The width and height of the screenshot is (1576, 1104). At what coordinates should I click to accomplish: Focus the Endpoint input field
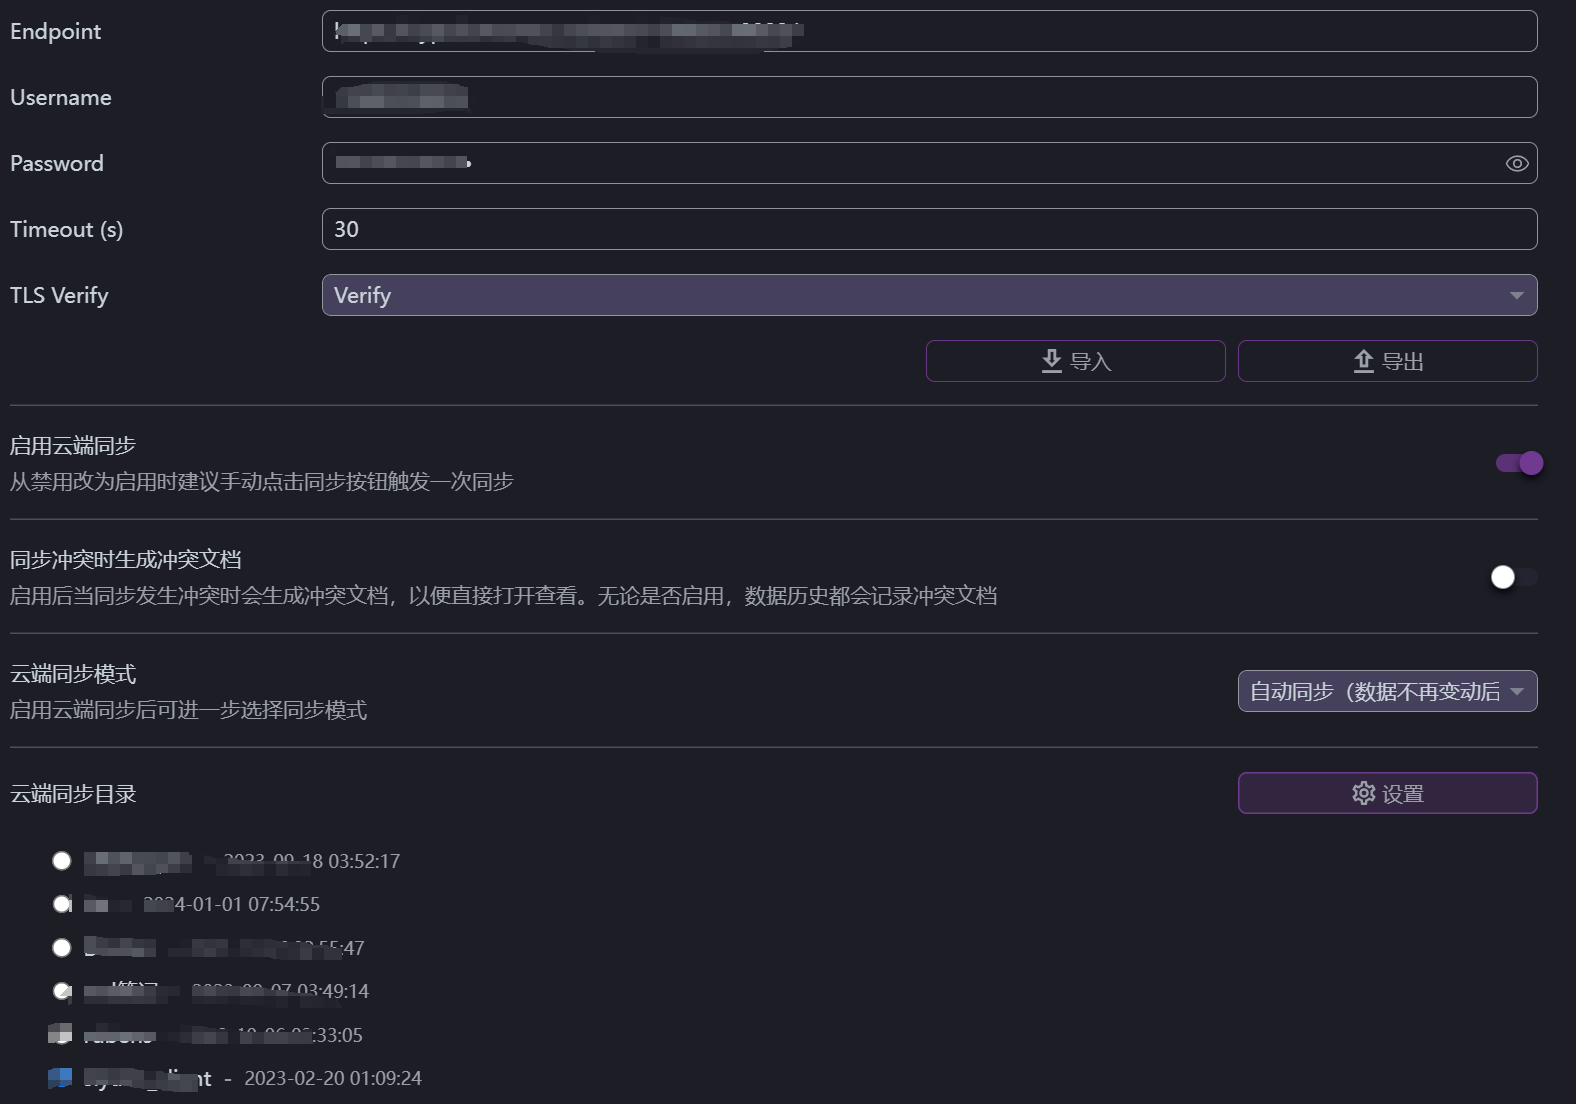coord(929,31)
